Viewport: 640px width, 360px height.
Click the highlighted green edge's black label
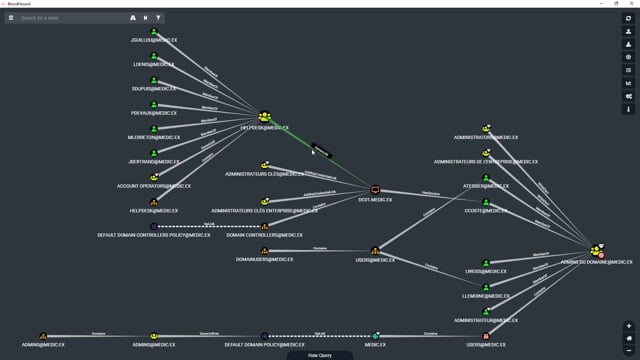(322, 151)
